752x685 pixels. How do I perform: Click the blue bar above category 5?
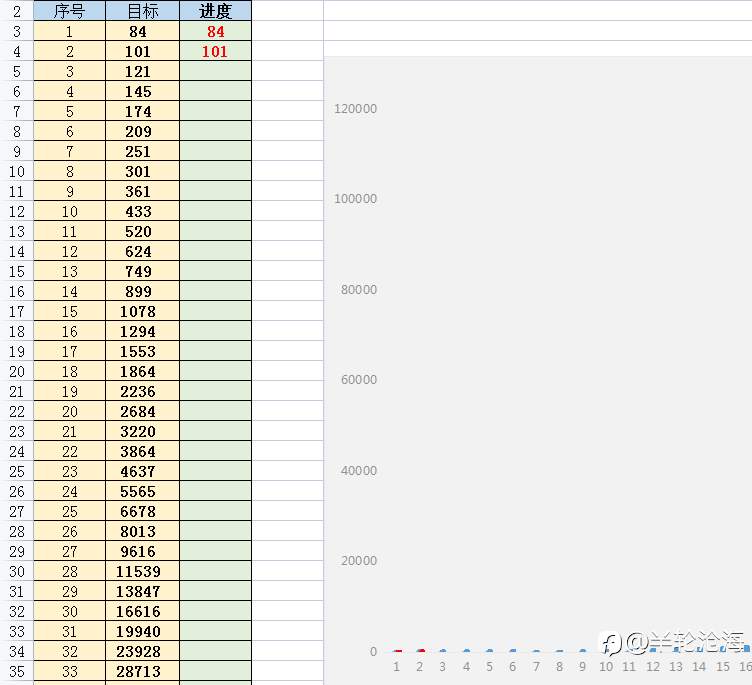[489, 650]
